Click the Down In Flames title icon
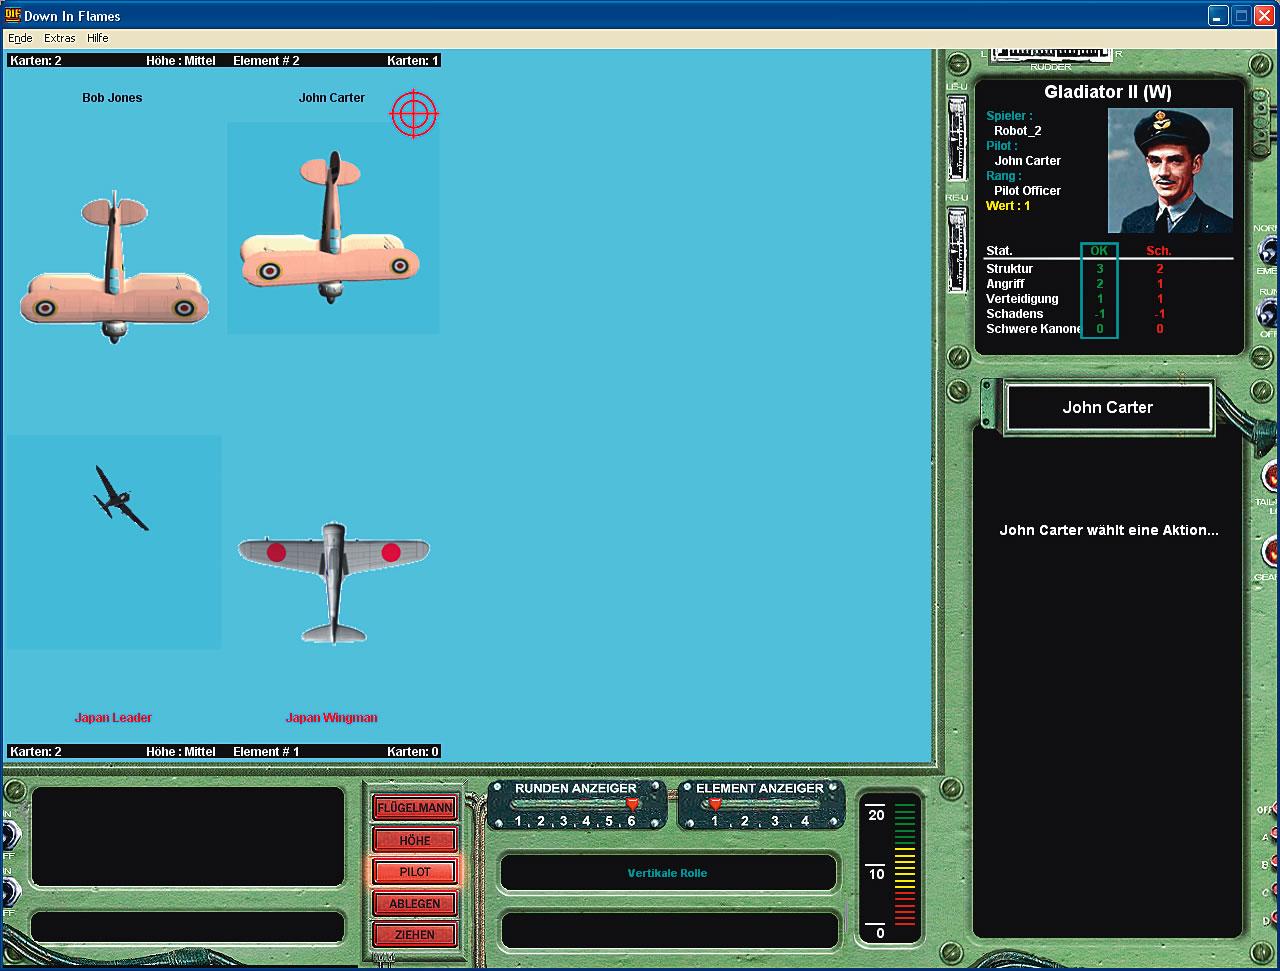Screen dimensions: 1280x971 pyautogui.click(x=12, y=15)
